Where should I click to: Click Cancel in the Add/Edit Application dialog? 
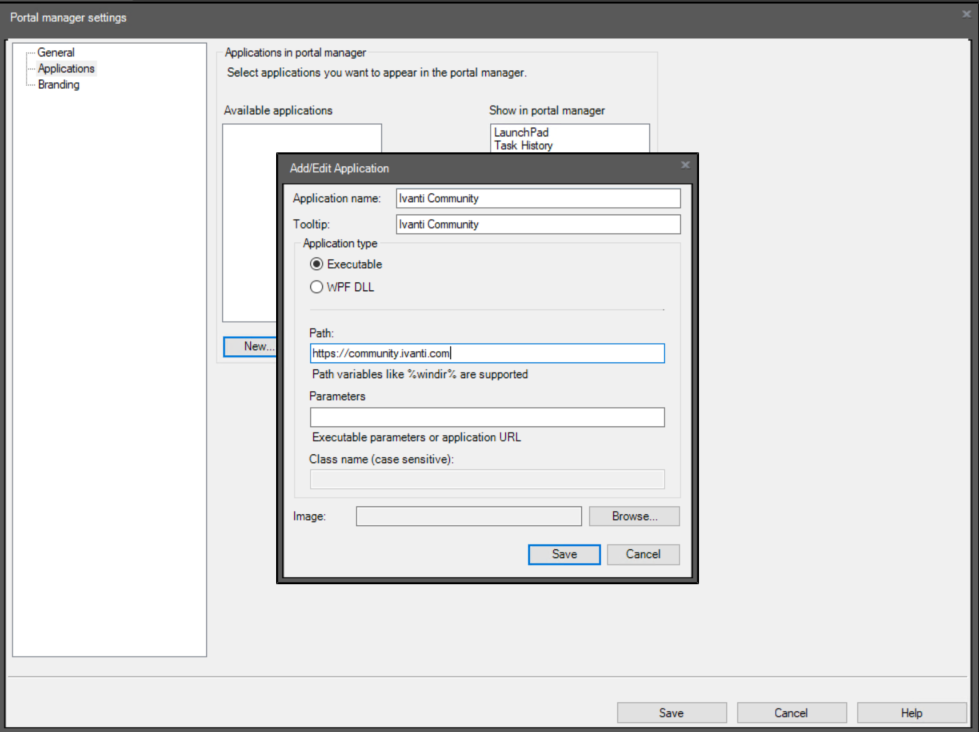pyautogui.click(x=643, y=554)
